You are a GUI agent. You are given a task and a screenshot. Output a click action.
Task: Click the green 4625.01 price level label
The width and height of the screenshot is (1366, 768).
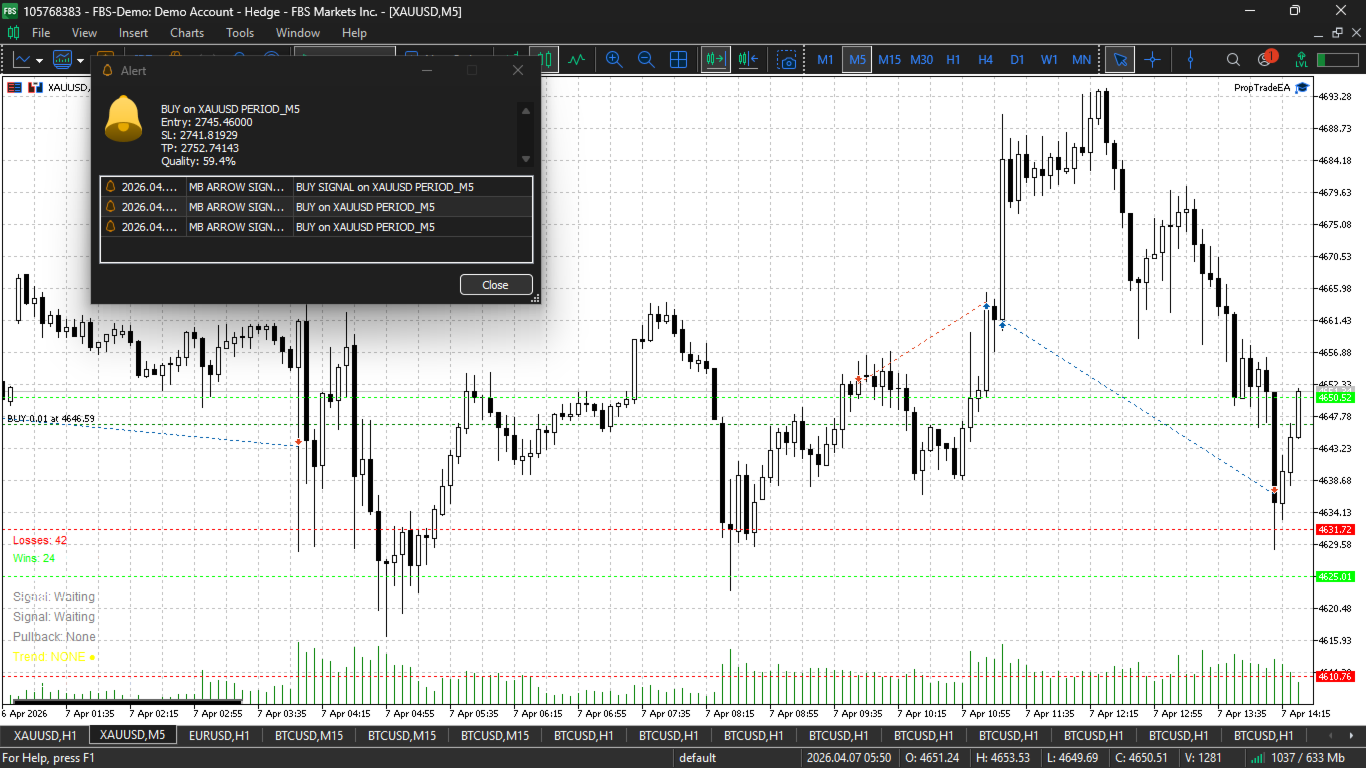pyautogui.click(x=1335, y=577)
